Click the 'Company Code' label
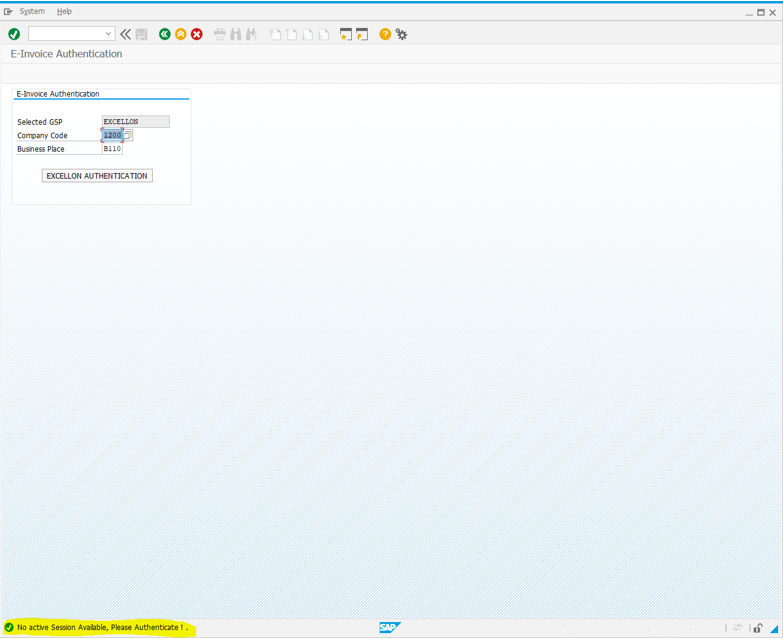783x639 pixels. click(42, 136)
